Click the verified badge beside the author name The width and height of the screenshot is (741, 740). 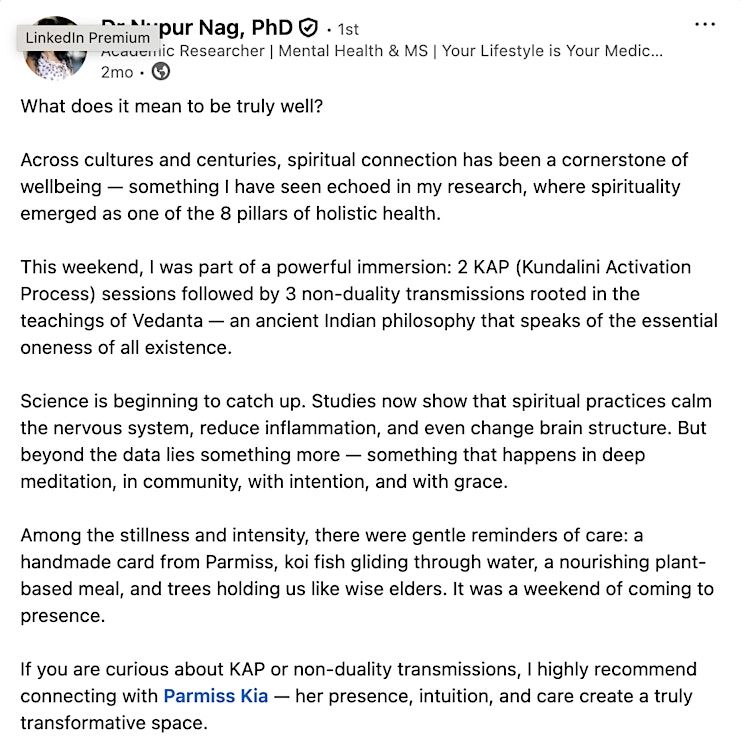(x=309, y=28)
